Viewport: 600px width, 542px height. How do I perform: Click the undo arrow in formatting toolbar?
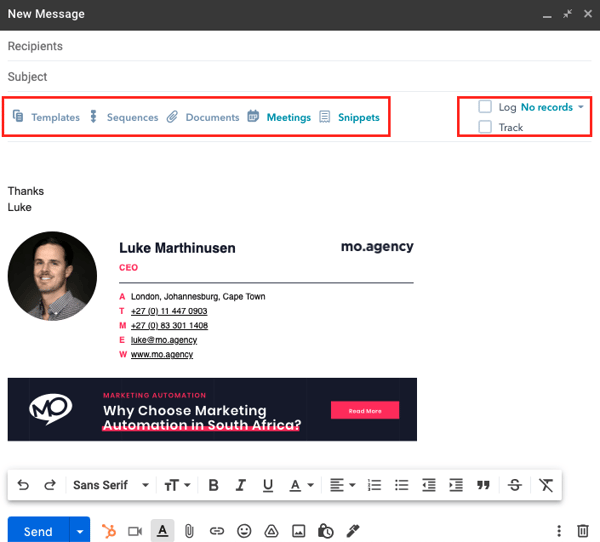pos(23,485)
